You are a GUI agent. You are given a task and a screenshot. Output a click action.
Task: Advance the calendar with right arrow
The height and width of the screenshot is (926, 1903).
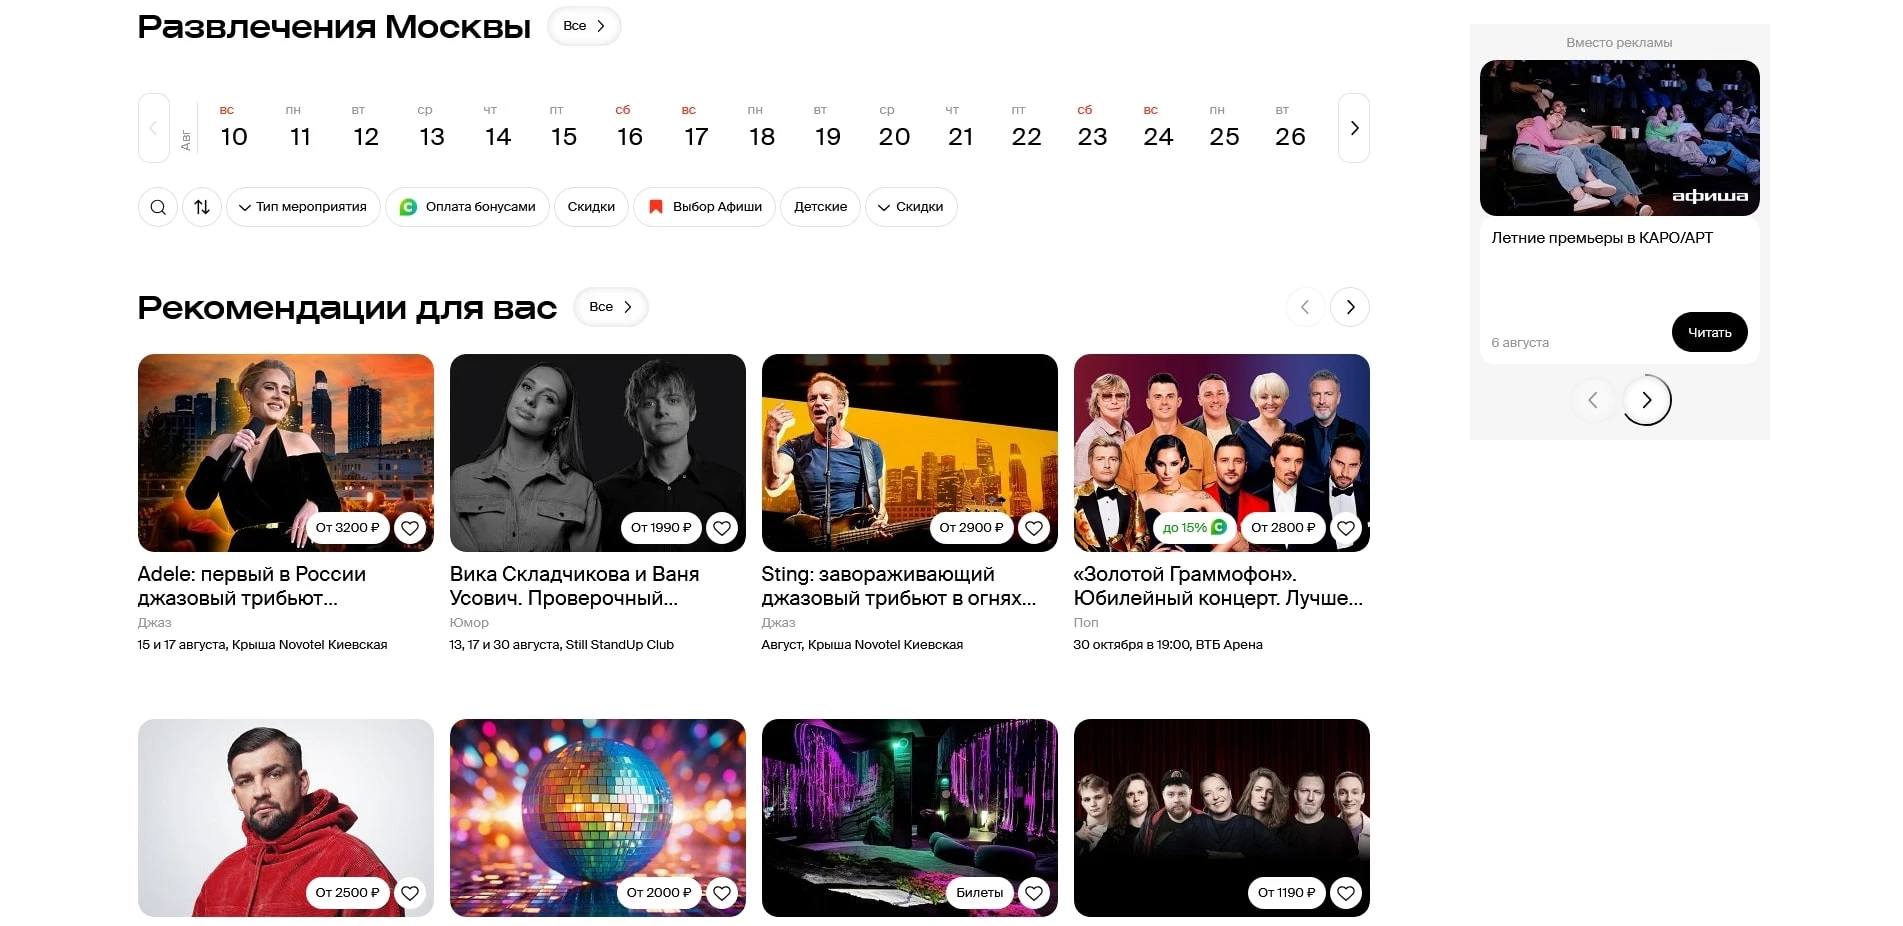pos(1354,128)
